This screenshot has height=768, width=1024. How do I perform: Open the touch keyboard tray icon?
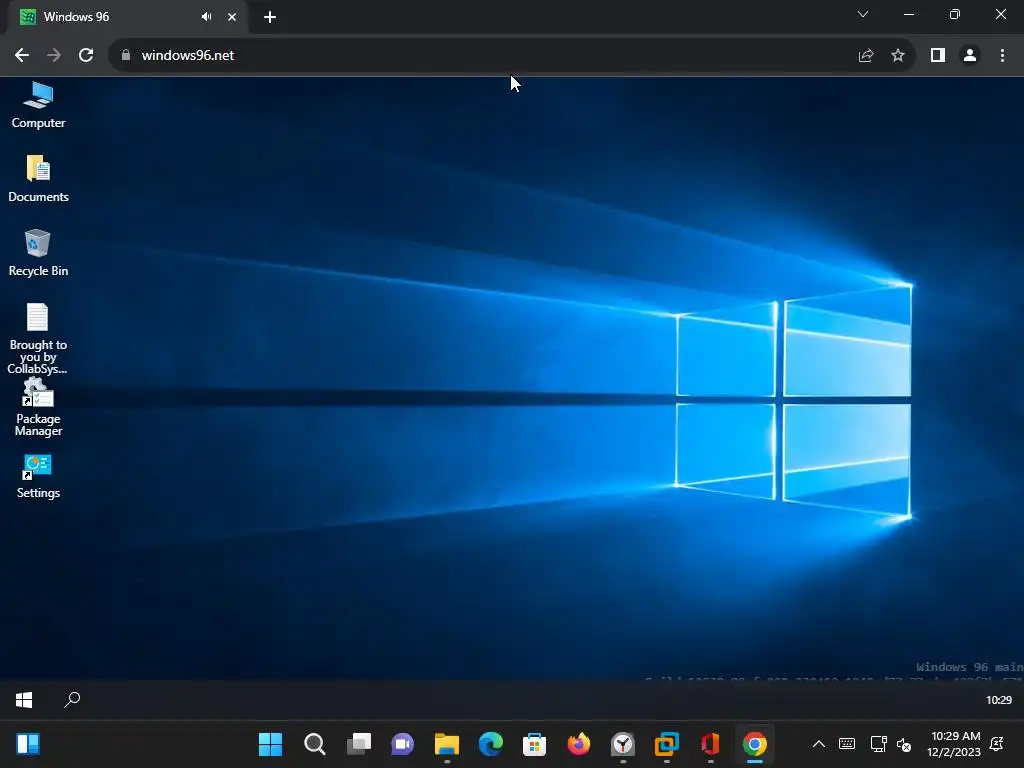pos(847,744)
